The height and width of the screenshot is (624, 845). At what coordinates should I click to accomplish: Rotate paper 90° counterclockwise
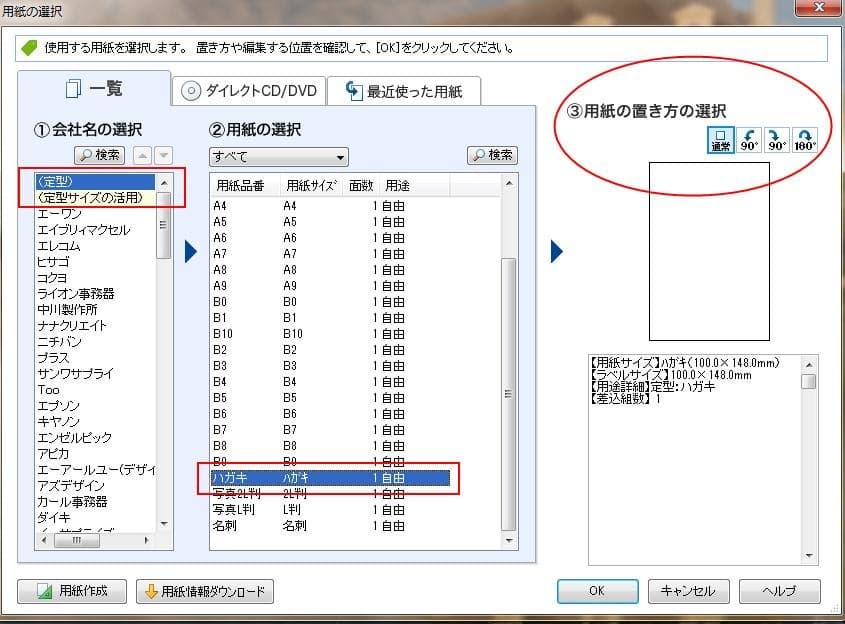pos(748,140)
